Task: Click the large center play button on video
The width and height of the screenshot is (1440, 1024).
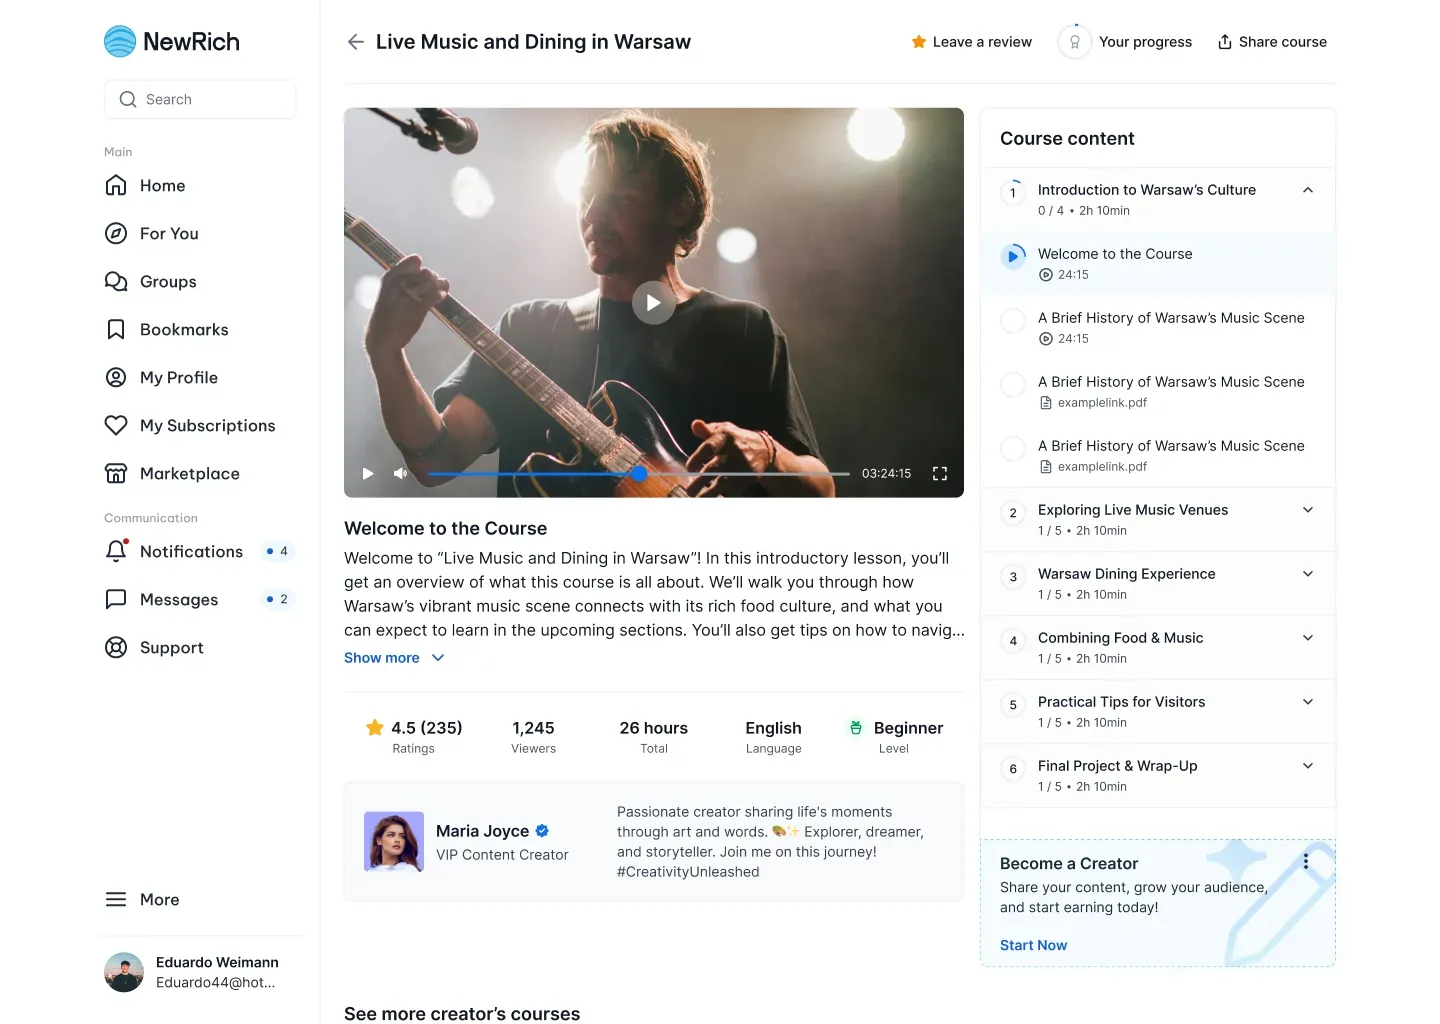Action: [653, 302]
